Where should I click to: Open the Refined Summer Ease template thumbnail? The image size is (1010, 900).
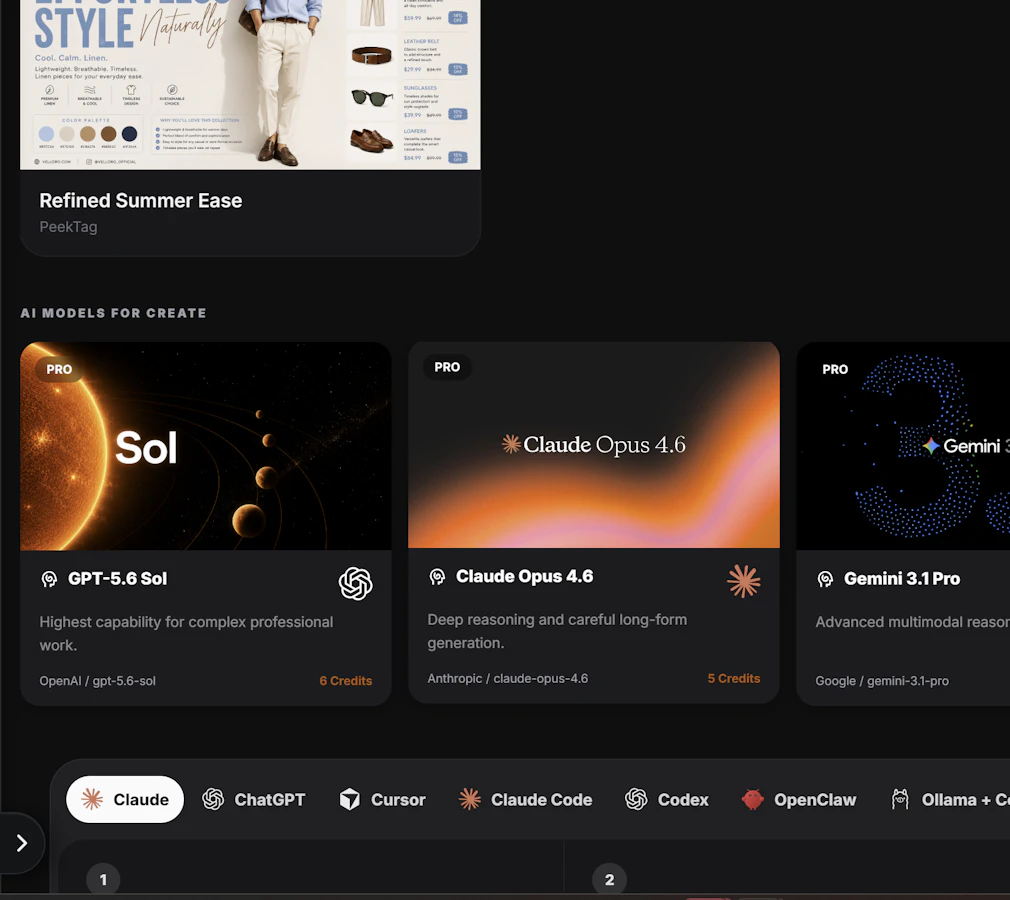250,84
